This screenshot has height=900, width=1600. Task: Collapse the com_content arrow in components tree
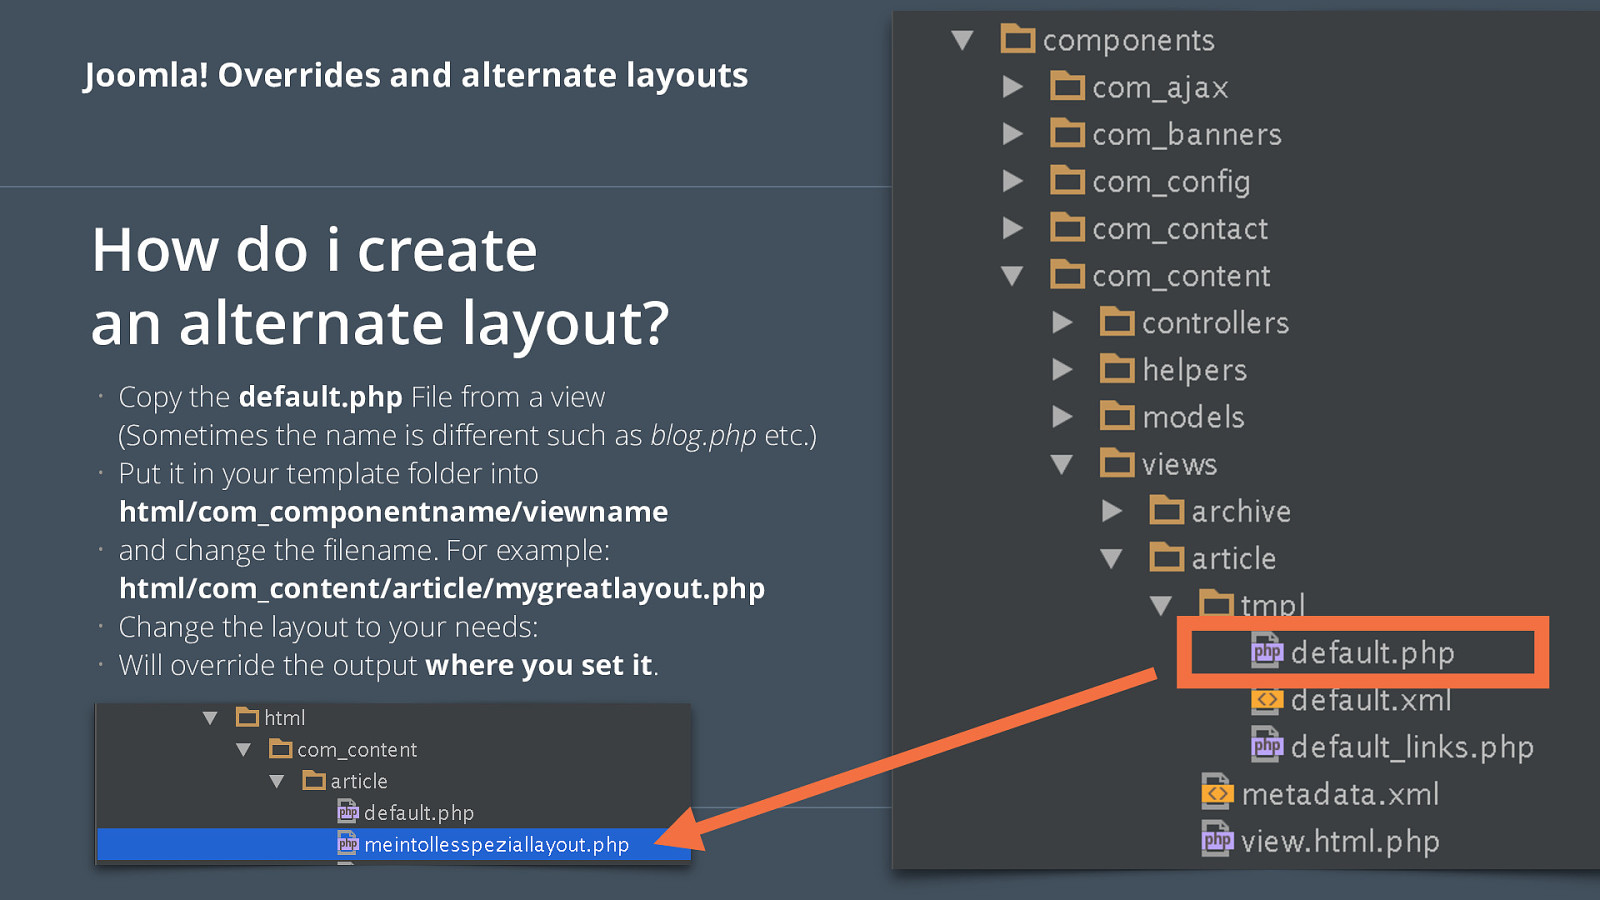pyautogui.click(x=1012, y=276)
